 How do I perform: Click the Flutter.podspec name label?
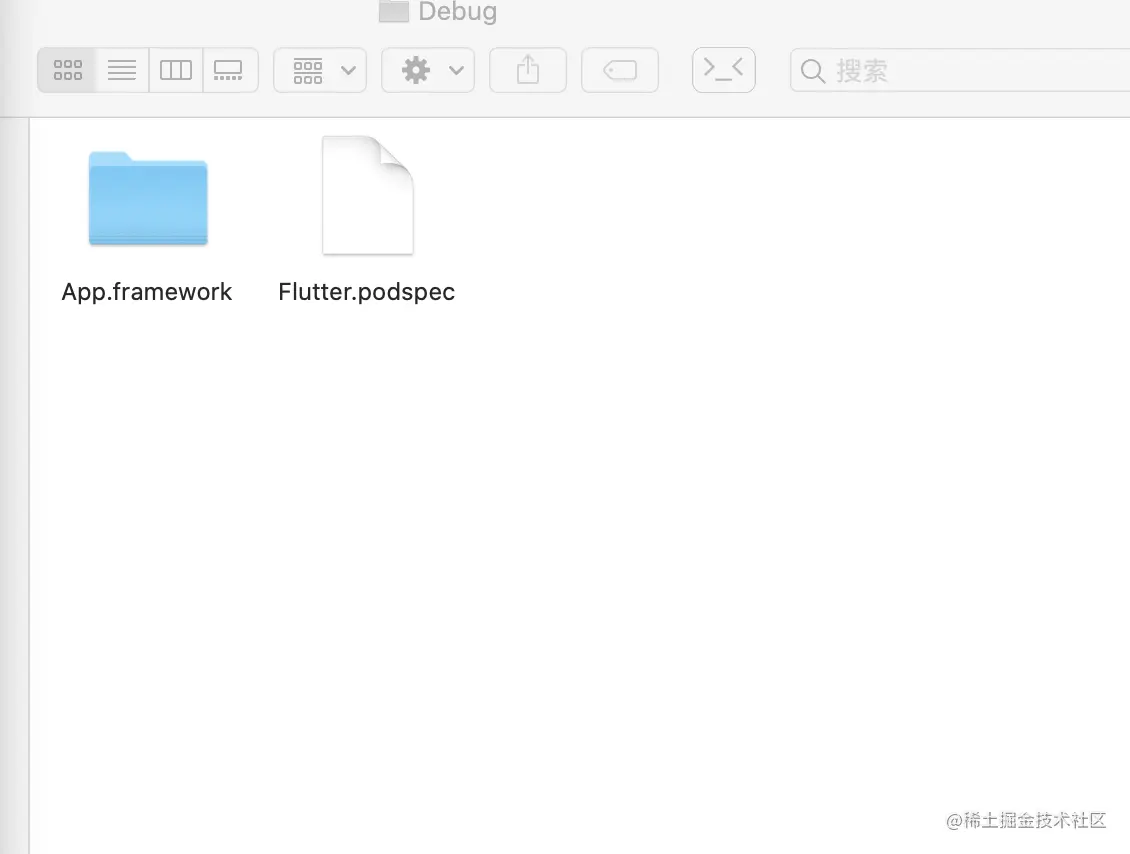click(367, 292)
